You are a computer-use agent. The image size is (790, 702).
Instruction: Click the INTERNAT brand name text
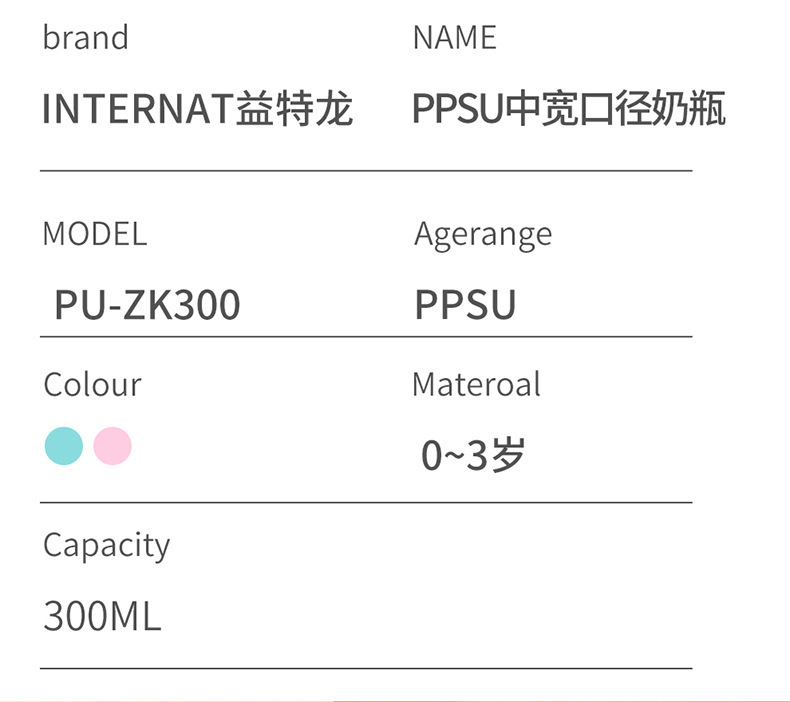point(137,109)
